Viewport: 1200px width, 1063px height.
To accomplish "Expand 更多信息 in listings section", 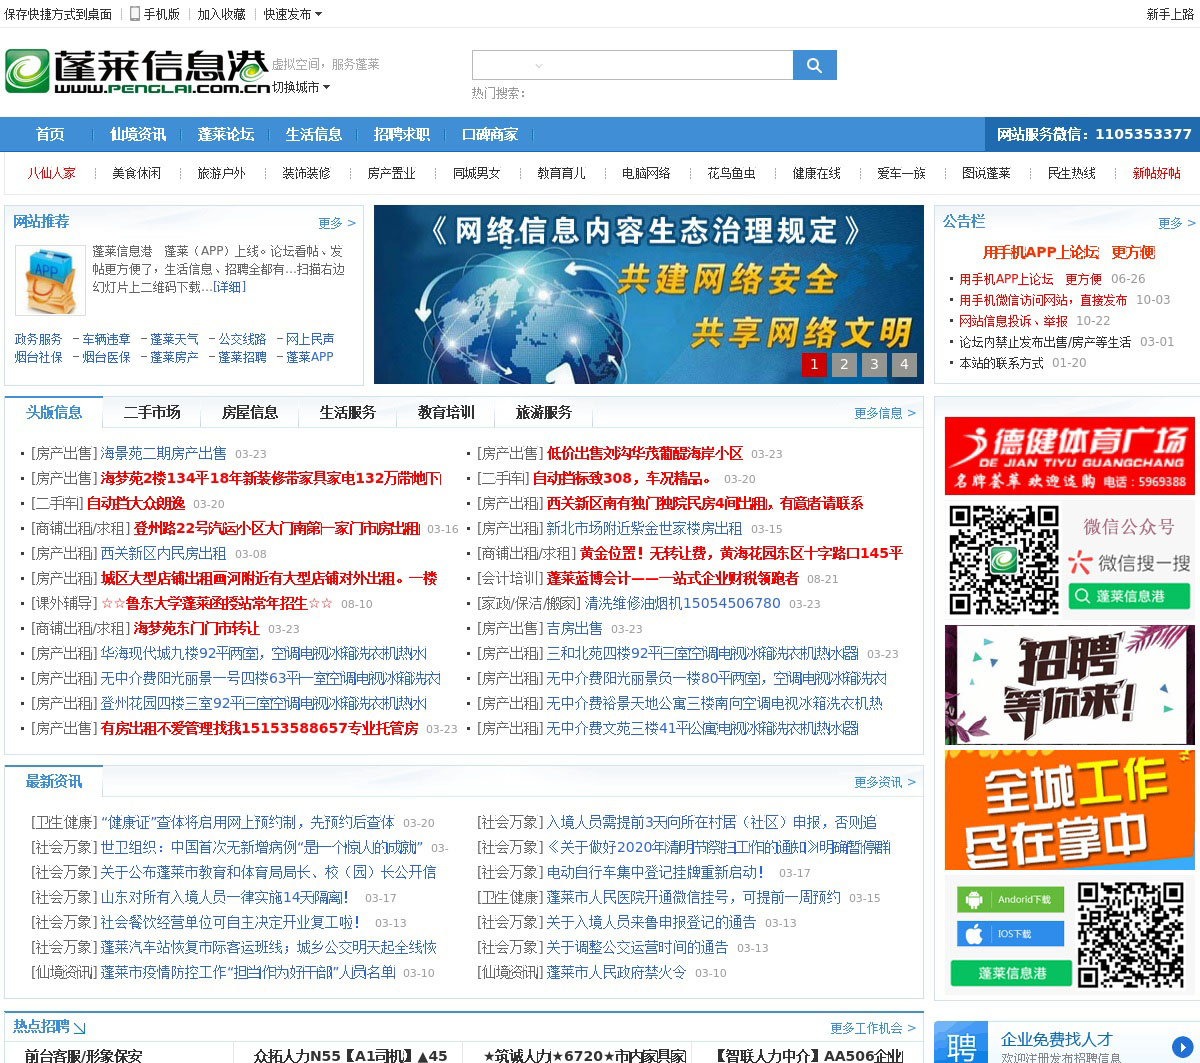I will click(885, 413).
